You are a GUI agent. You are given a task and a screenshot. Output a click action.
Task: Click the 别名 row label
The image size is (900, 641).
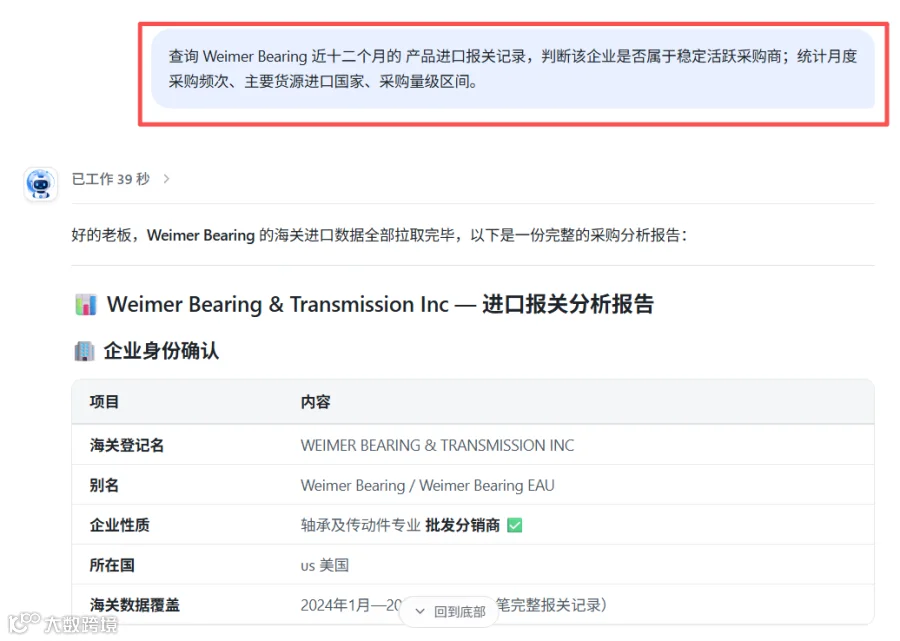[x=104, y=485]
